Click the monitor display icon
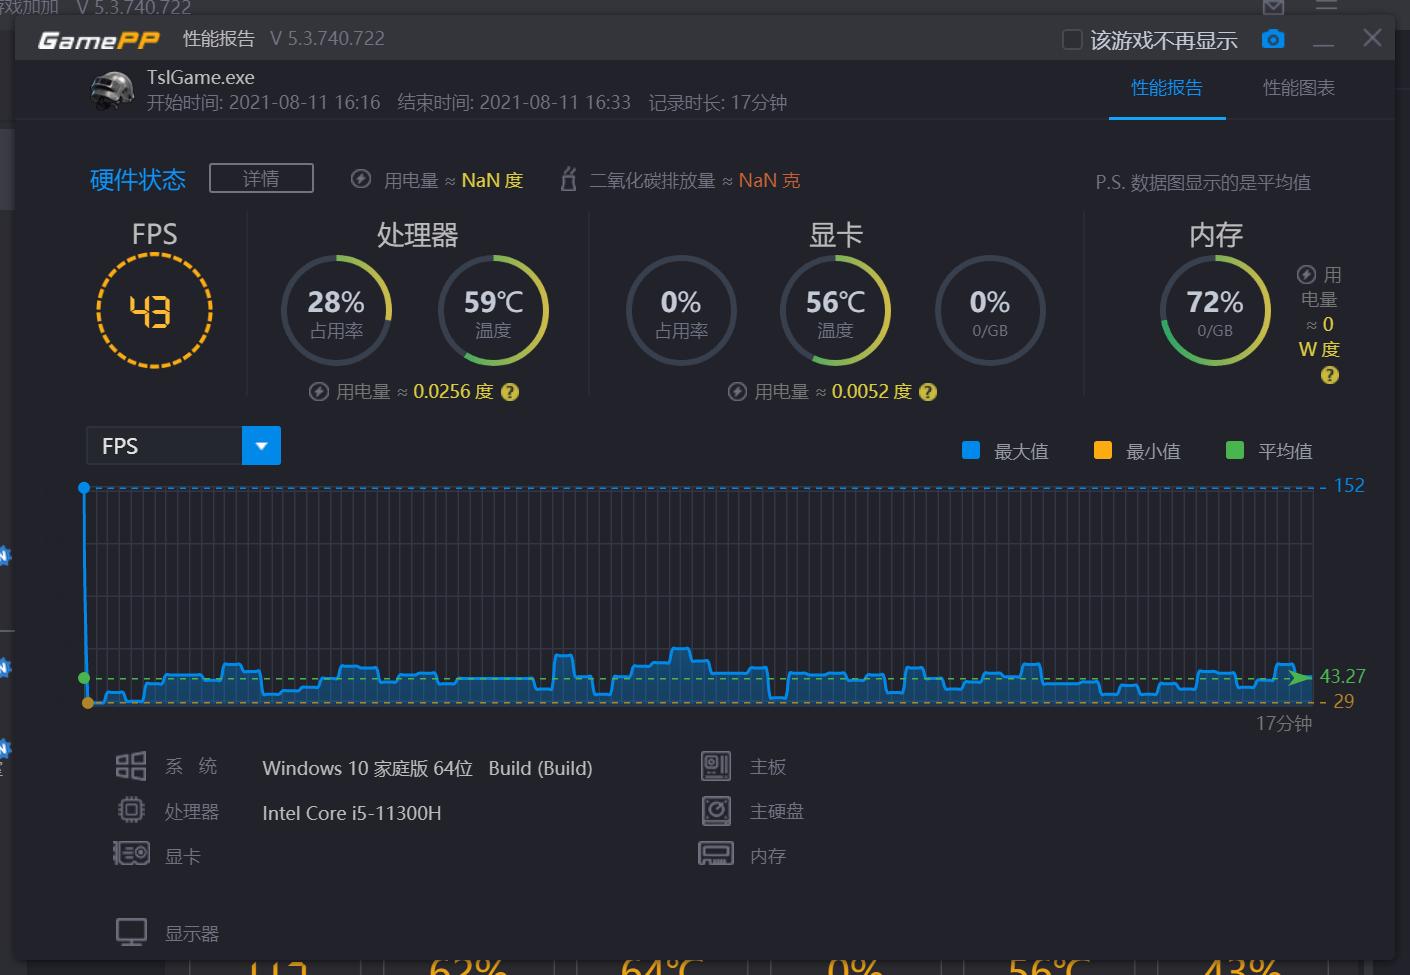1410x975 pixels. click(x=131, y=932)
